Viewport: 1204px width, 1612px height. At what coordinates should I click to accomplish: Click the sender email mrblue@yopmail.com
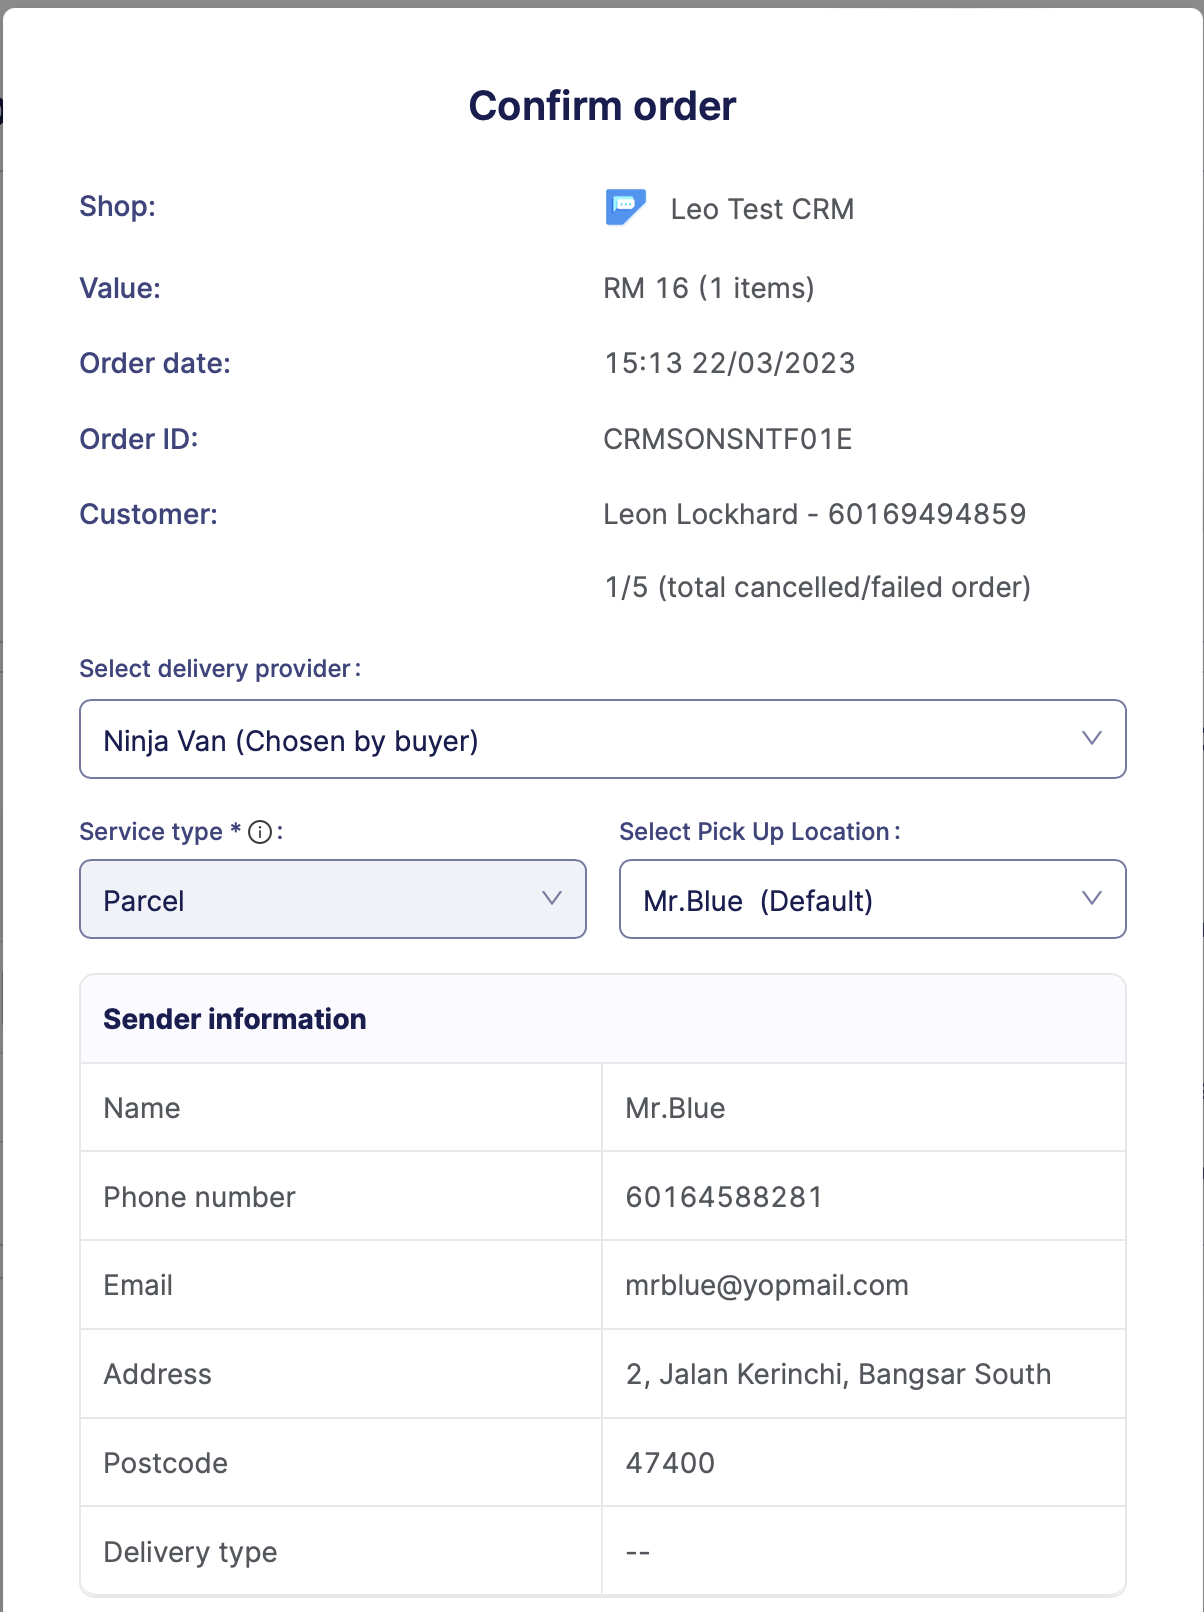pos(766,1285)
